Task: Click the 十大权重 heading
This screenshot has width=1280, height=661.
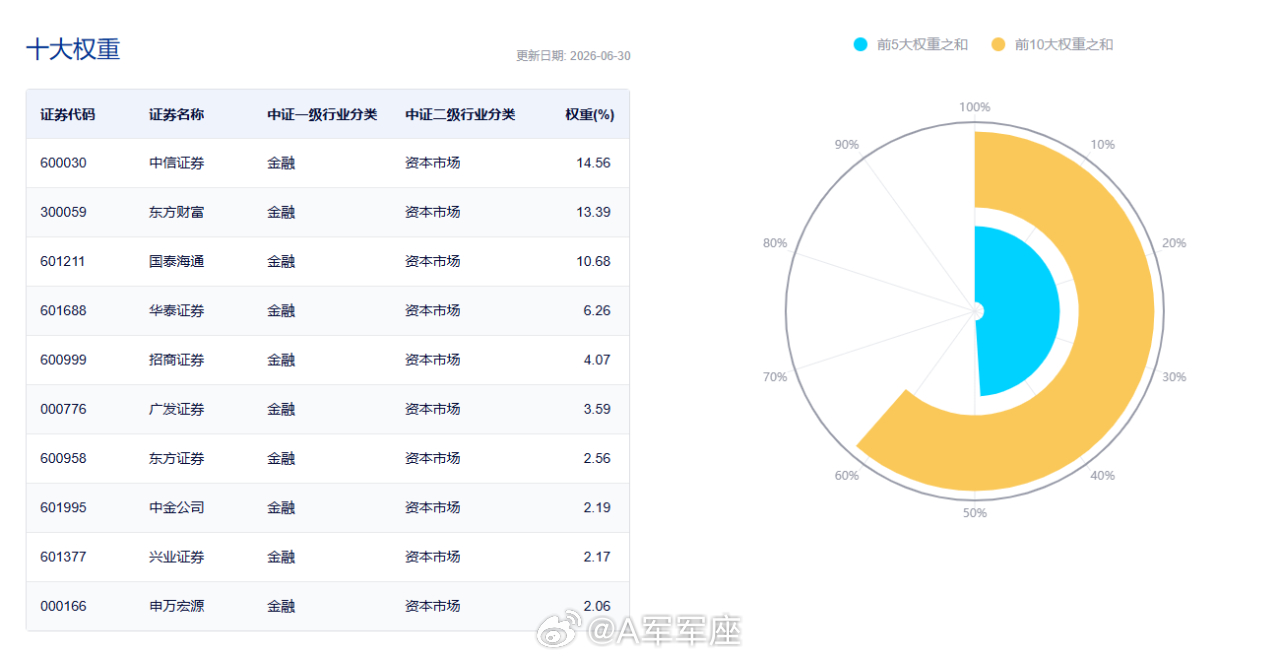Action: [x=73, y=49]
